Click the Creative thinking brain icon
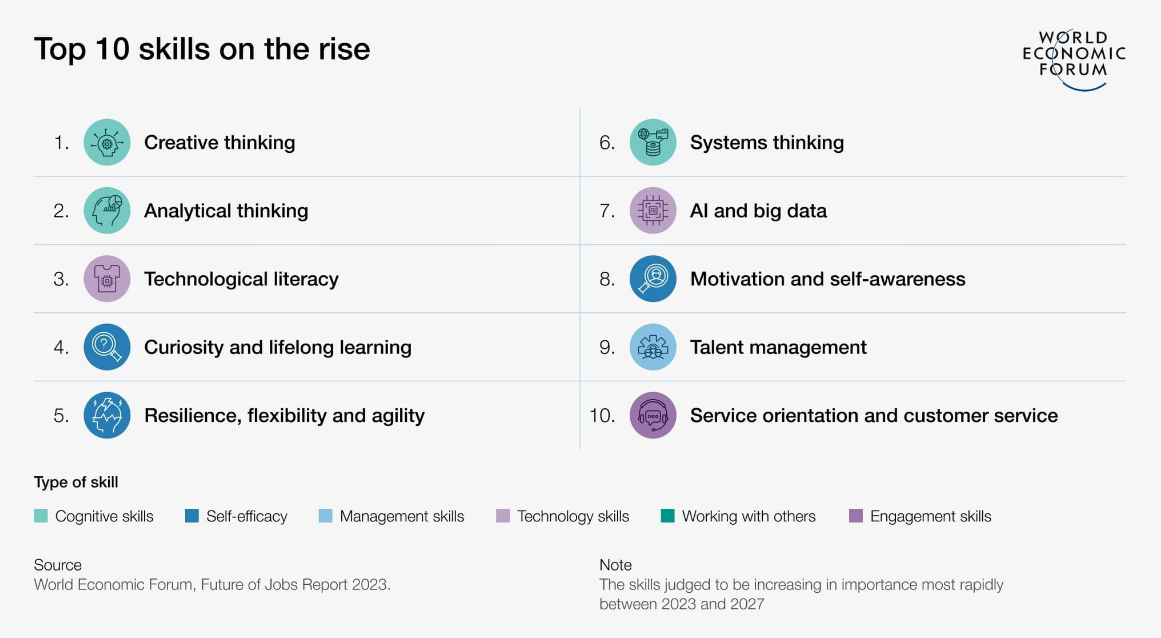1161x638 pixels. pyautogui.click(x=107, y=142)
